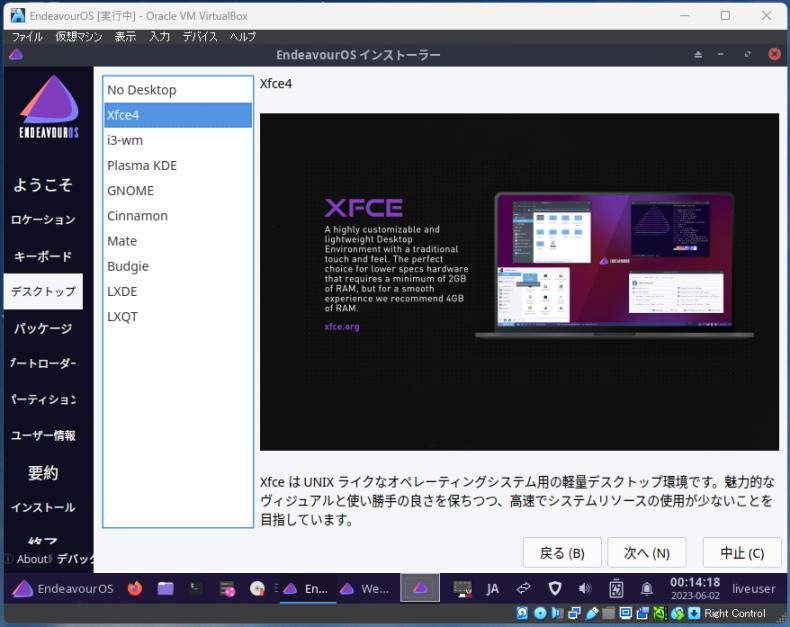Click the Right Control host key indicator
Image resolution: width=790 pixels, height=627 pixels.
[x=735, y=613]
